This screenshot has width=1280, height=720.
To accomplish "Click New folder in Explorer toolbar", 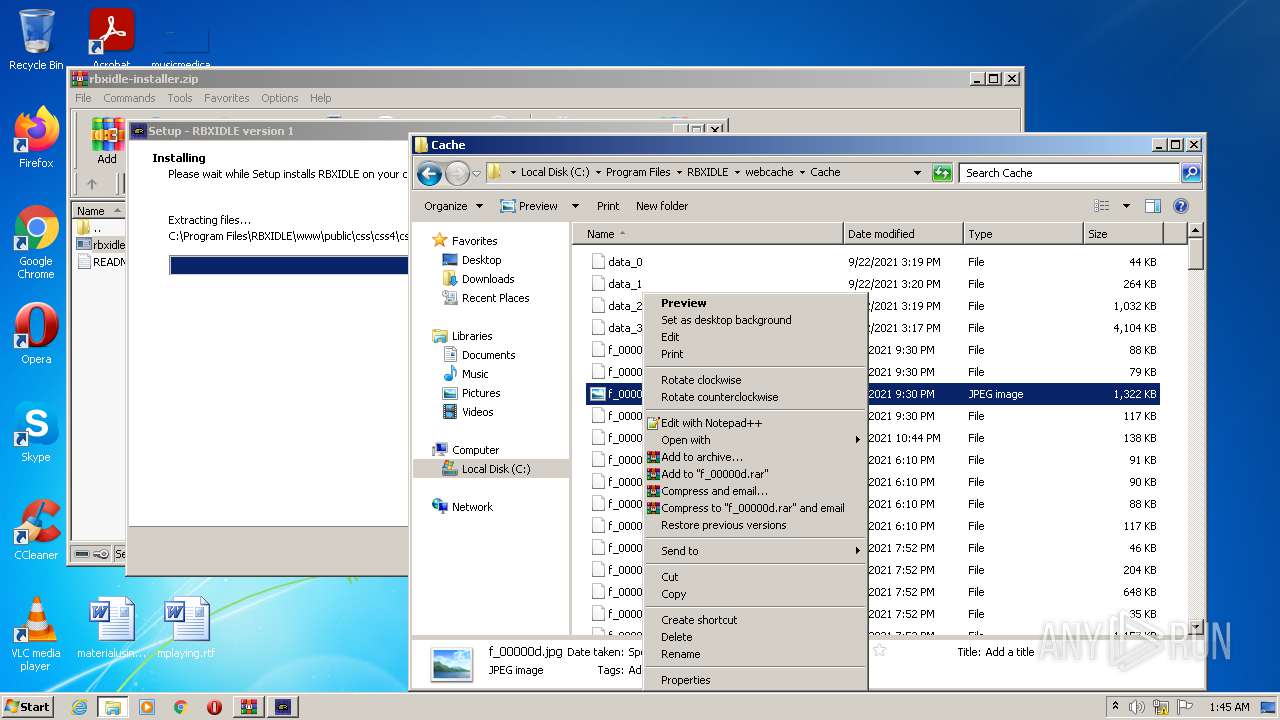I will [x=662, y=206].
